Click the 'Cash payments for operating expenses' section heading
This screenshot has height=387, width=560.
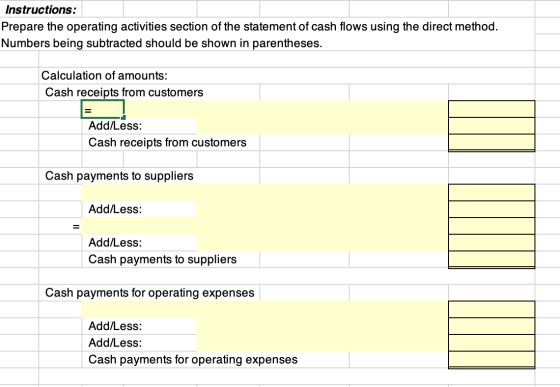coord(150,293)
